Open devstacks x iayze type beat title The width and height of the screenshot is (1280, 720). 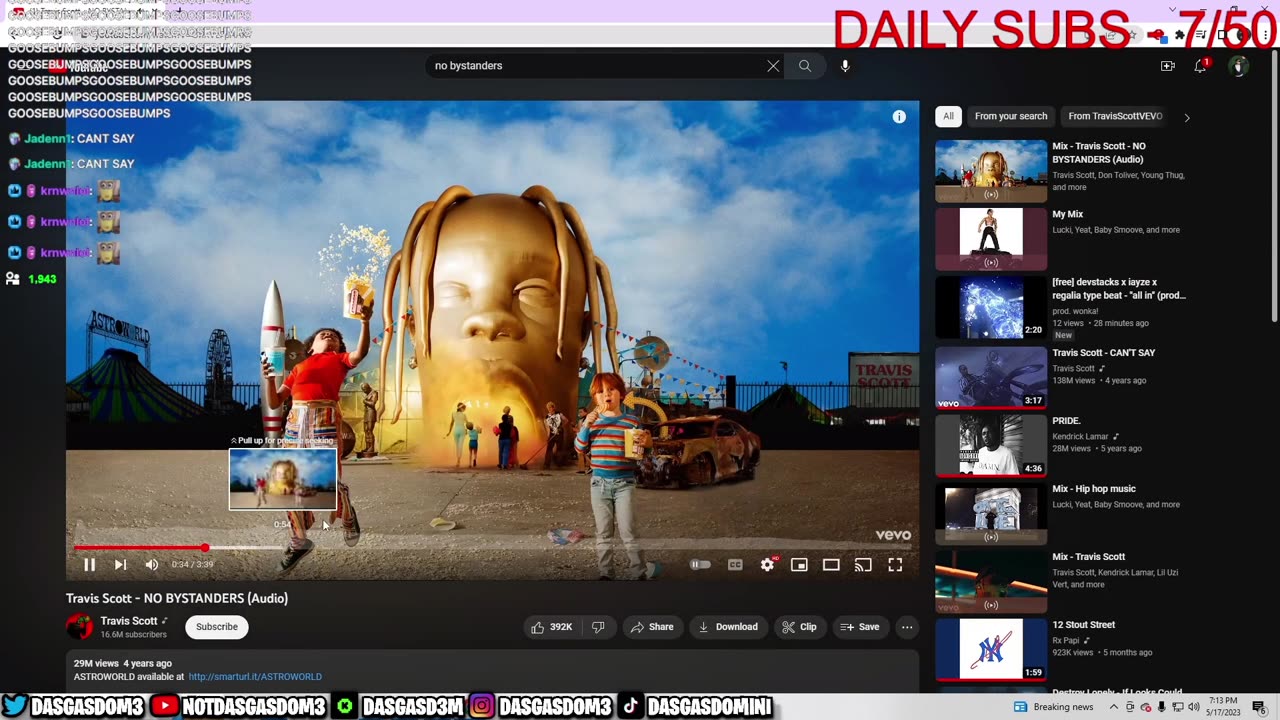(x=1119, y=289)
